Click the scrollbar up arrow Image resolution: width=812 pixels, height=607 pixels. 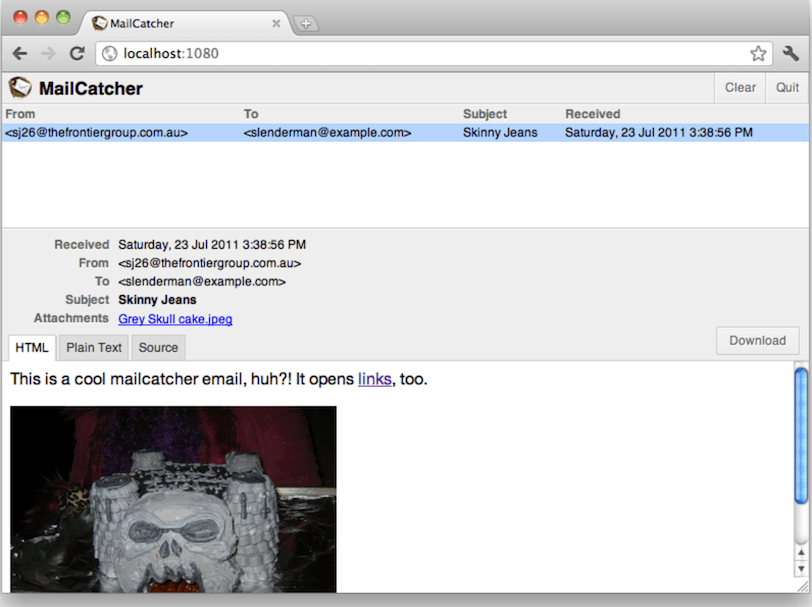801,552
